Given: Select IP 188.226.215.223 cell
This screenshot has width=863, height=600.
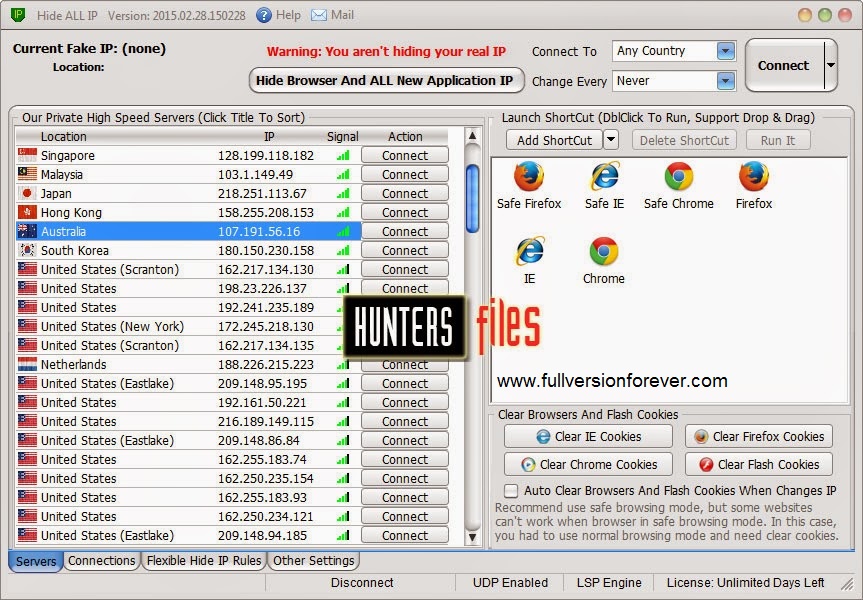Looking at the screenshot, I should [266, 364].
